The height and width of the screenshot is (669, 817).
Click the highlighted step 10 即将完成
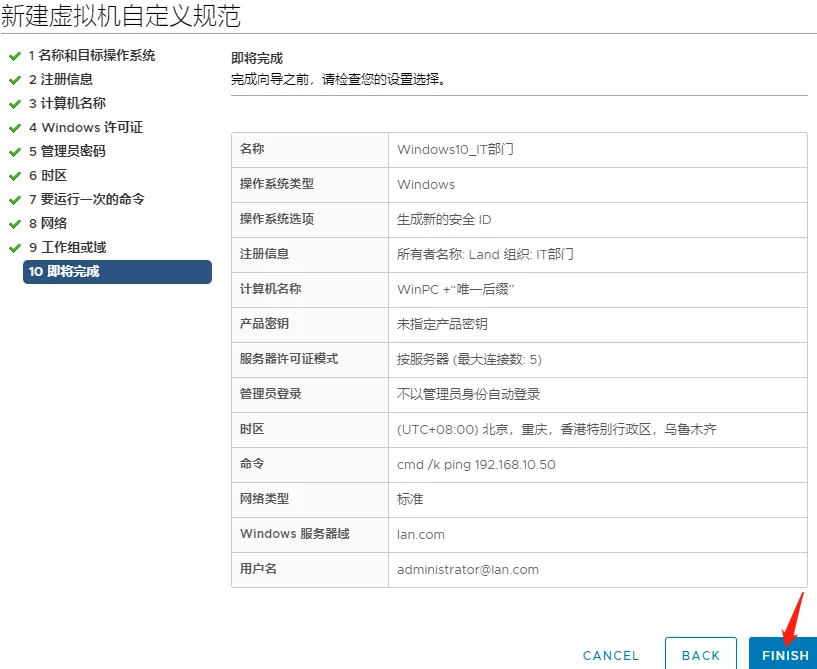coord(117,271)
